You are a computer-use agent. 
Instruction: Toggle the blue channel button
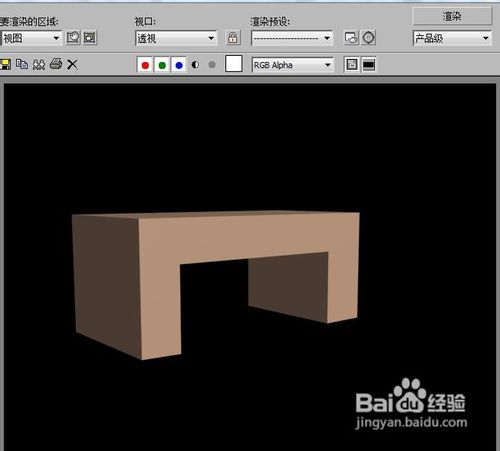tap(179, 65)
